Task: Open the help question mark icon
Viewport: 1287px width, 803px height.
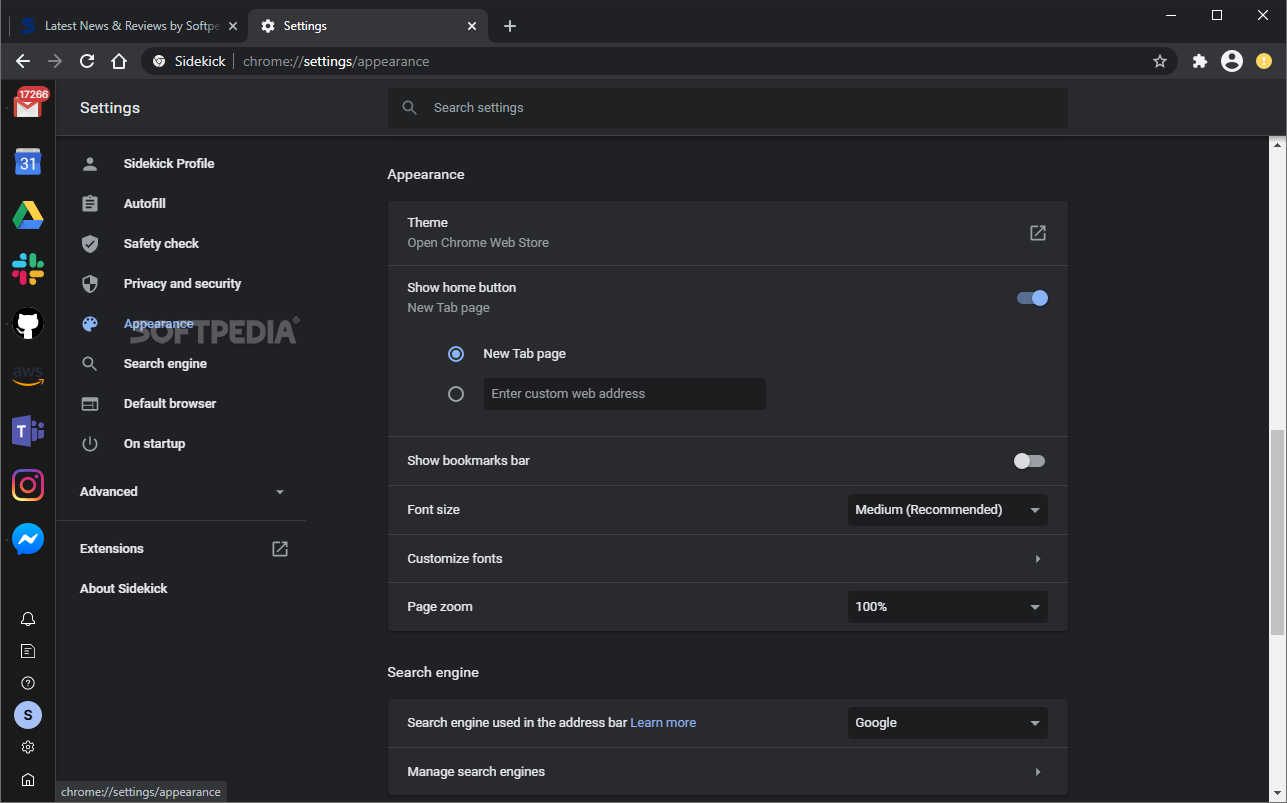Action: point(28,683)
